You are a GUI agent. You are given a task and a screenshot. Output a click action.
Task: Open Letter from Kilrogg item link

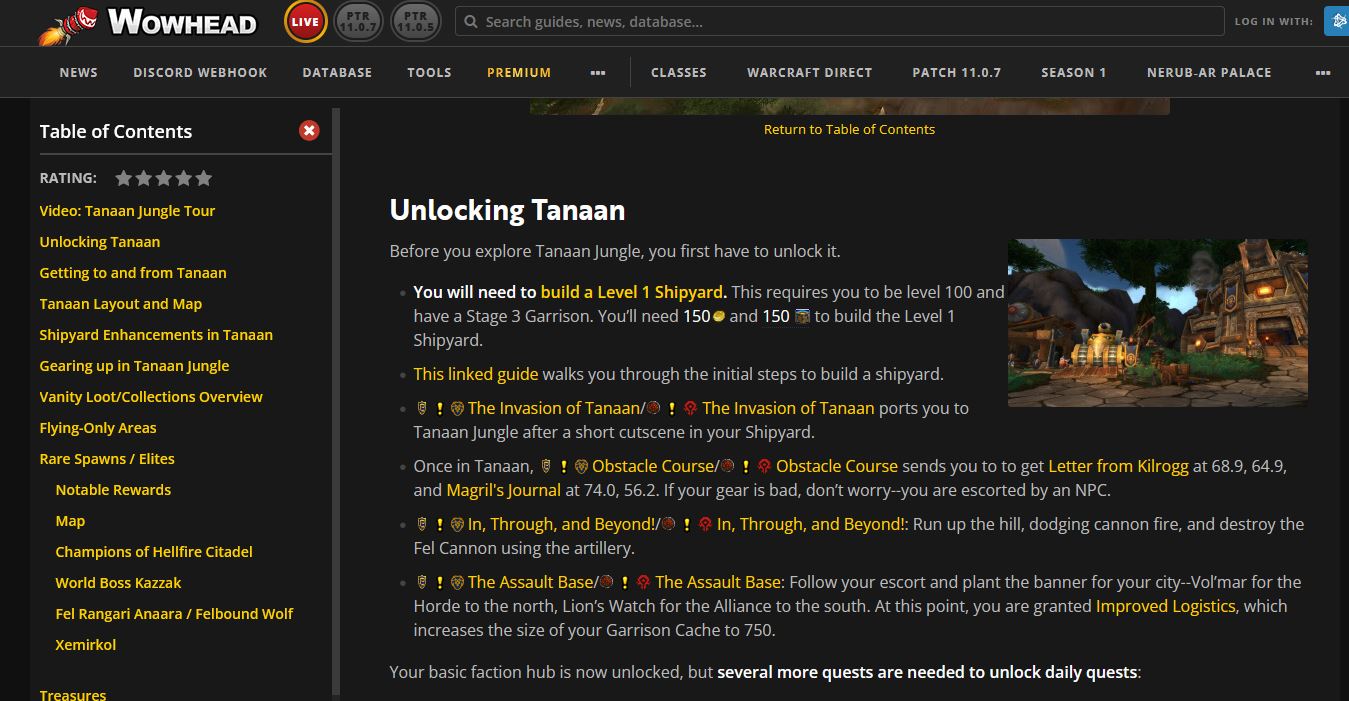click(x=1118, y=466)
